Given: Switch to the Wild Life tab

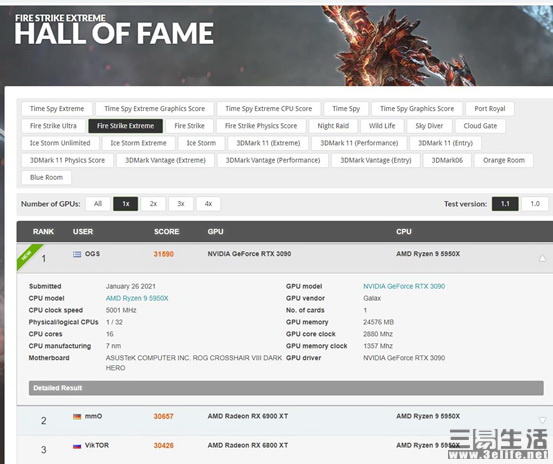Looking at the screenshot, I should (x=382, y=126).
